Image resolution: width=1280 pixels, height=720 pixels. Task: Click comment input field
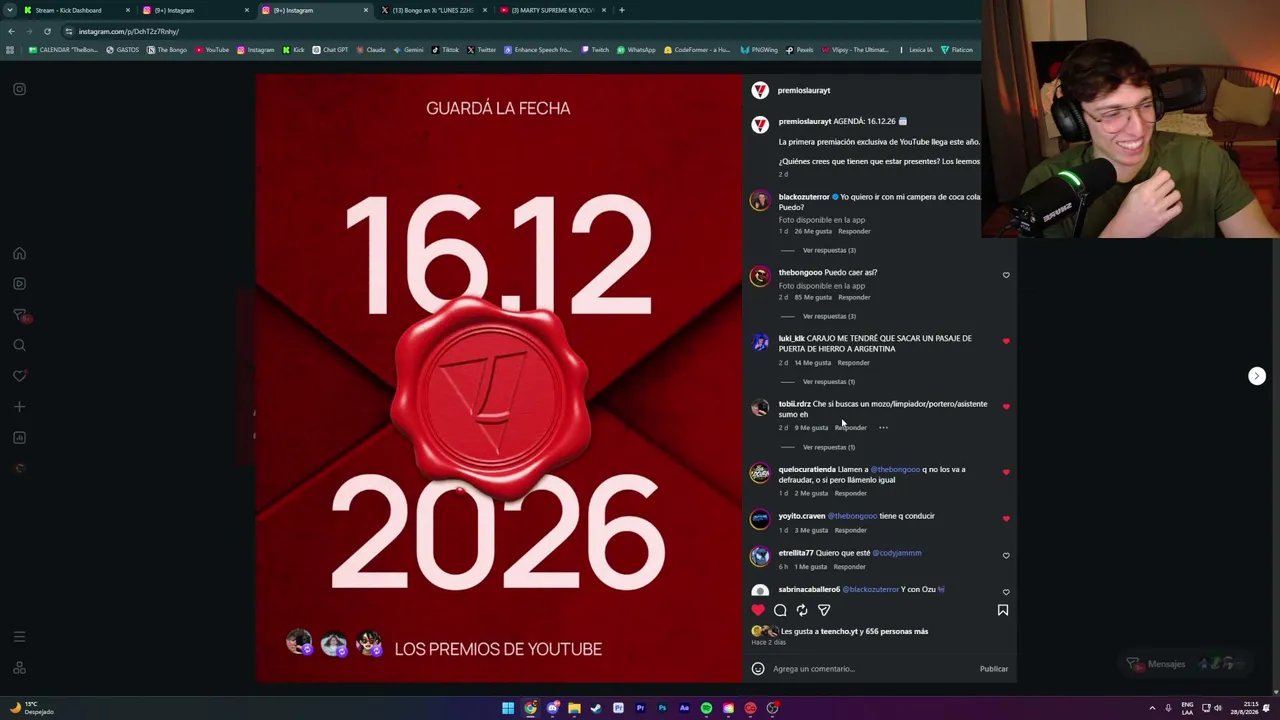click(870, 669)
